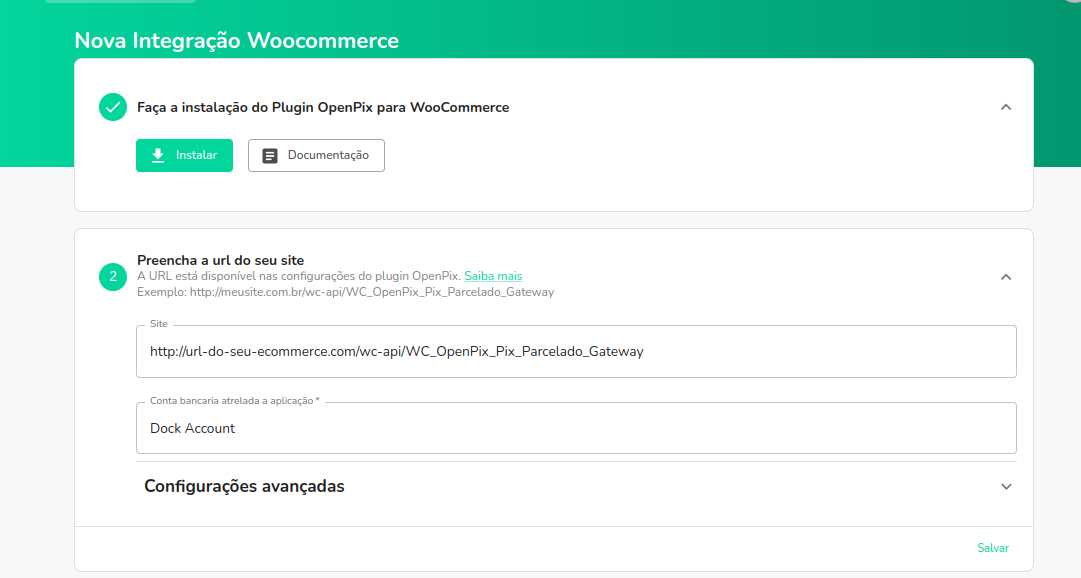Collapse the plugin installation section with its chevron
Screen dimensions: 1081x578
pyautogui.click(x=1006, y=106)
